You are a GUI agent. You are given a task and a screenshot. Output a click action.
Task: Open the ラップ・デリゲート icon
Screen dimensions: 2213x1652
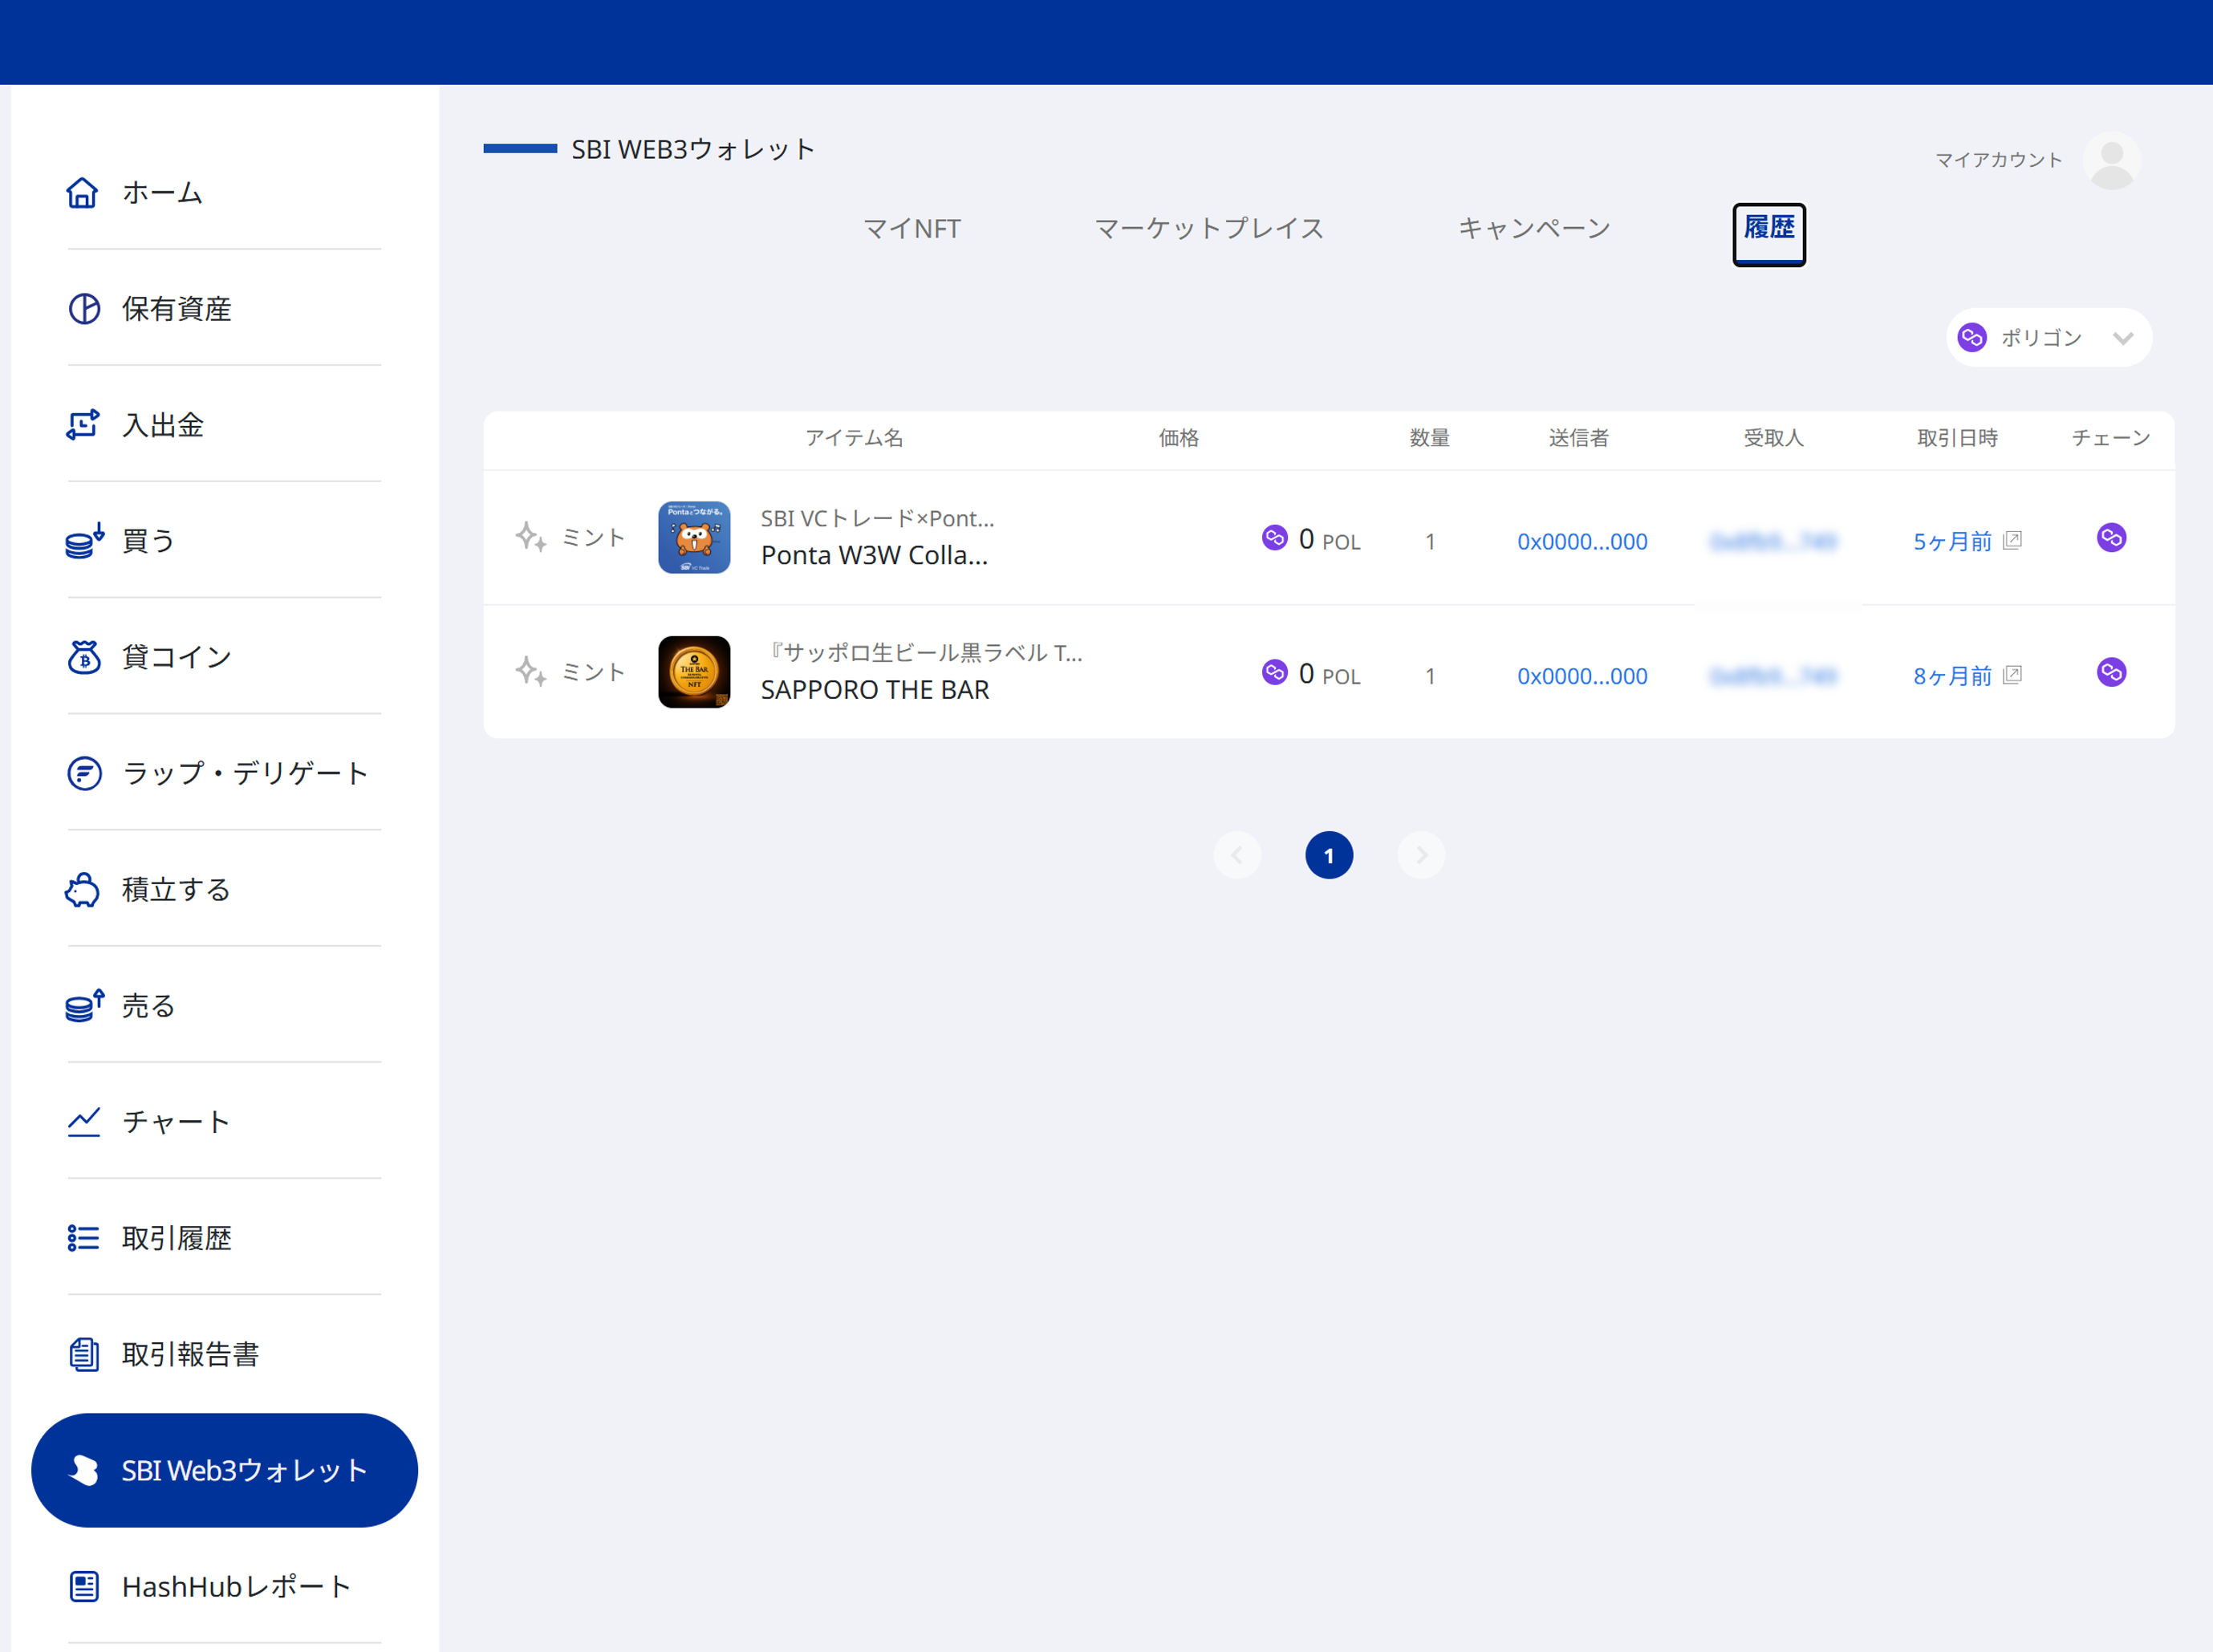click(x=84, y=773)
